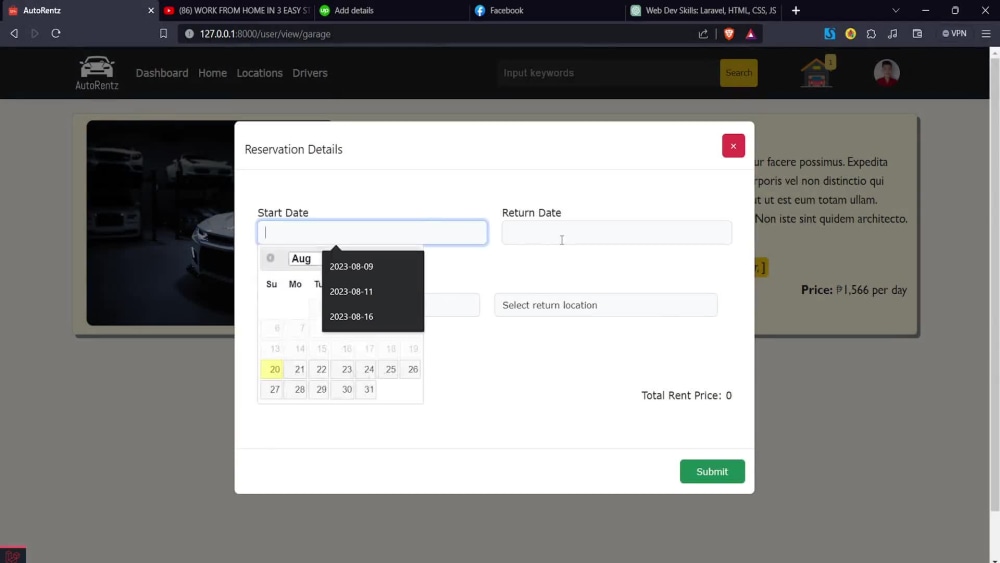
Task: Switch to the WORK FROM HOME YouTube tab
Action: 237,10
